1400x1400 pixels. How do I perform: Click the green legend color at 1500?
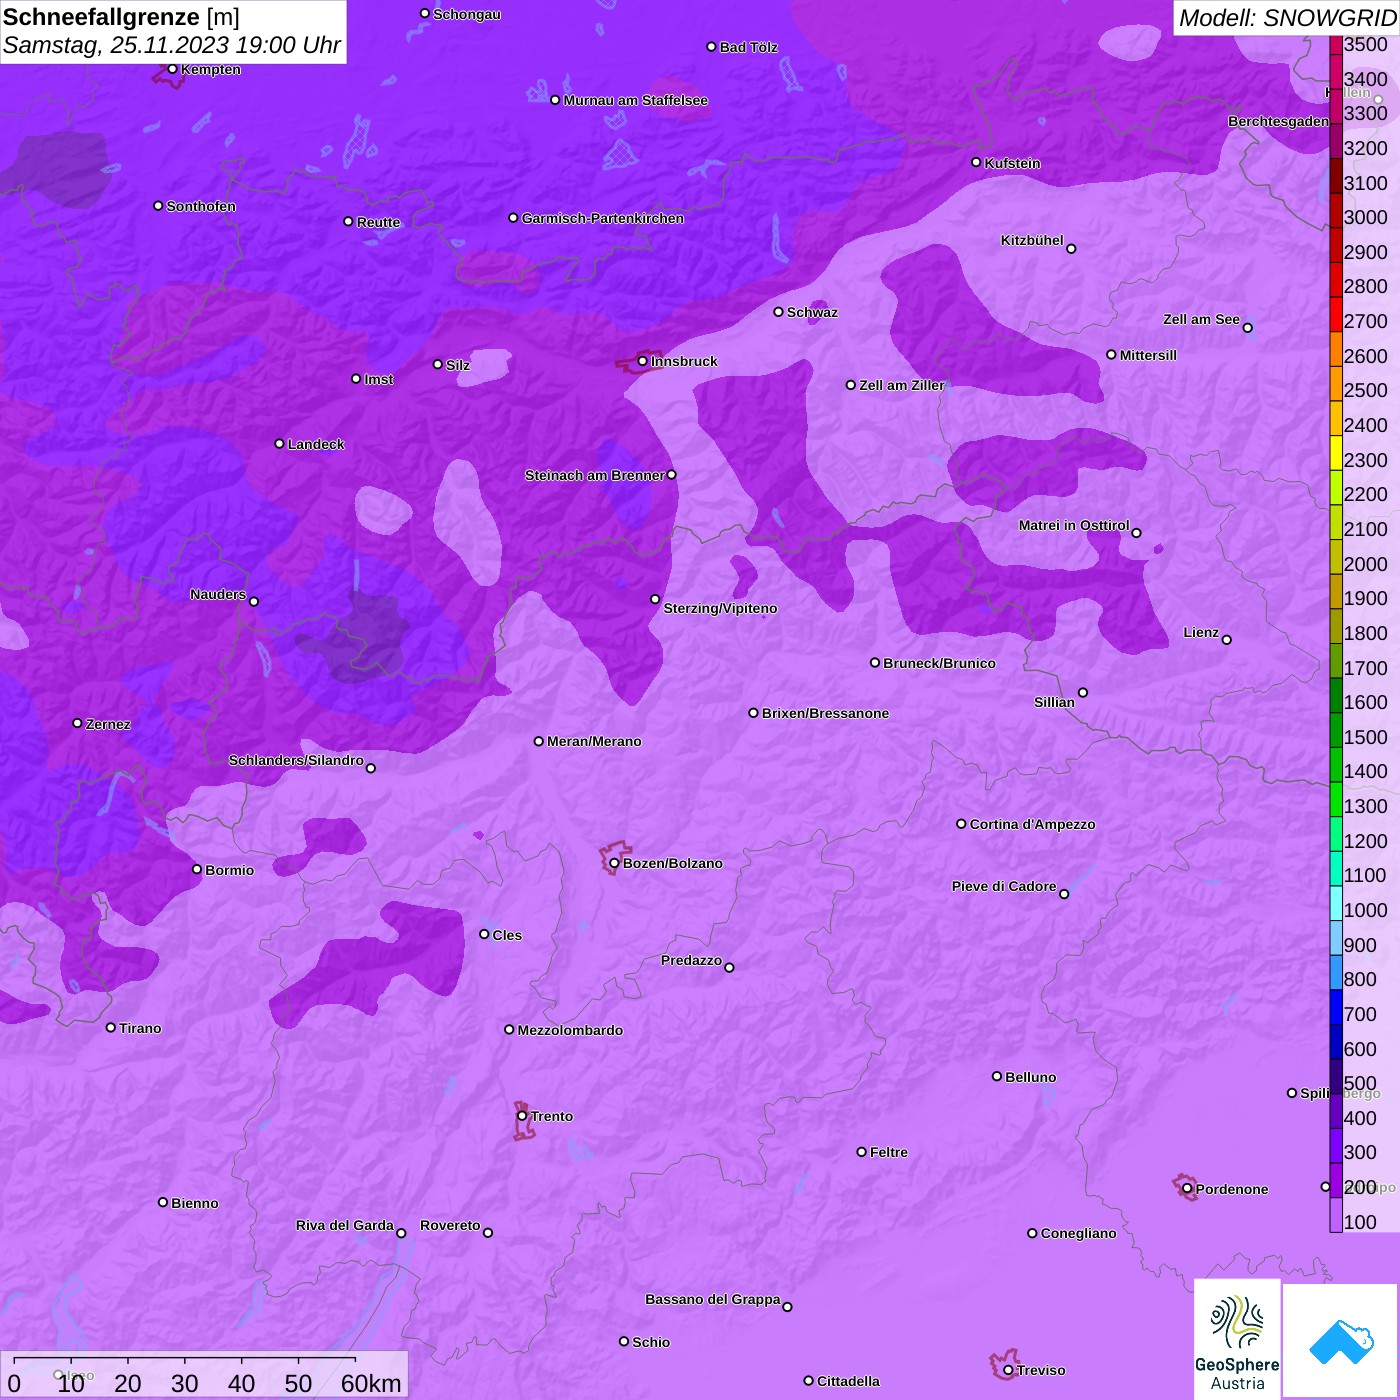click(1335, 730)
